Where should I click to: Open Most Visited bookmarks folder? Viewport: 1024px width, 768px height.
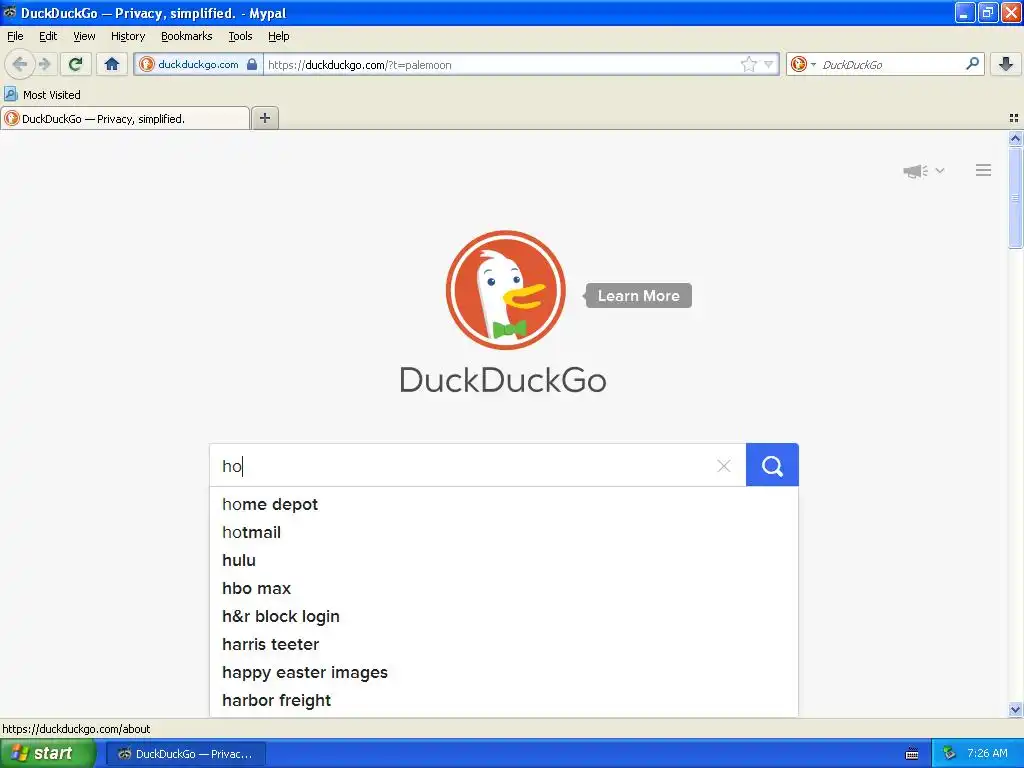point(42,95)
